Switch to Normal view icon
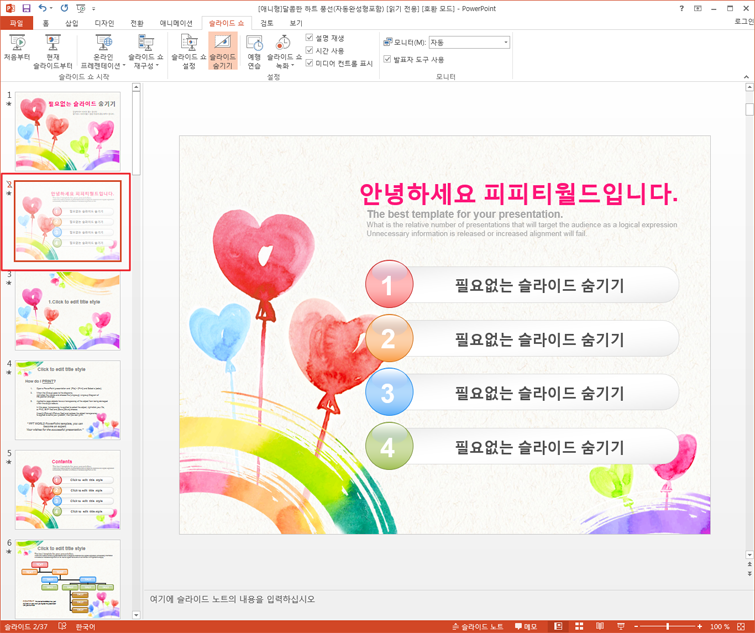 pos(558,626)
